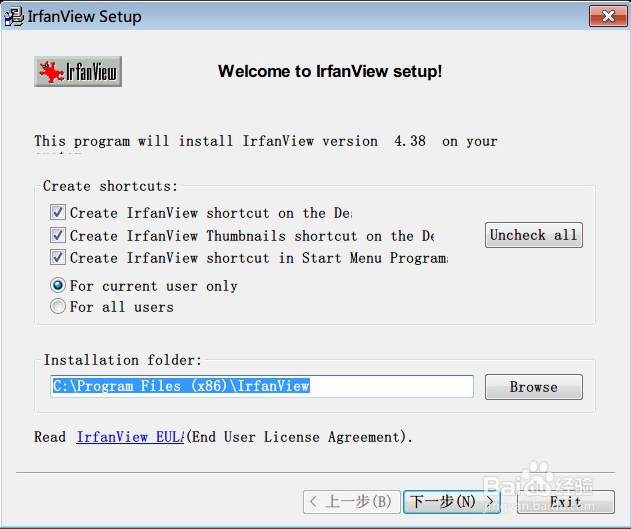
Task: Click the IrfanView red cat logo
Action: click(78, 72)
